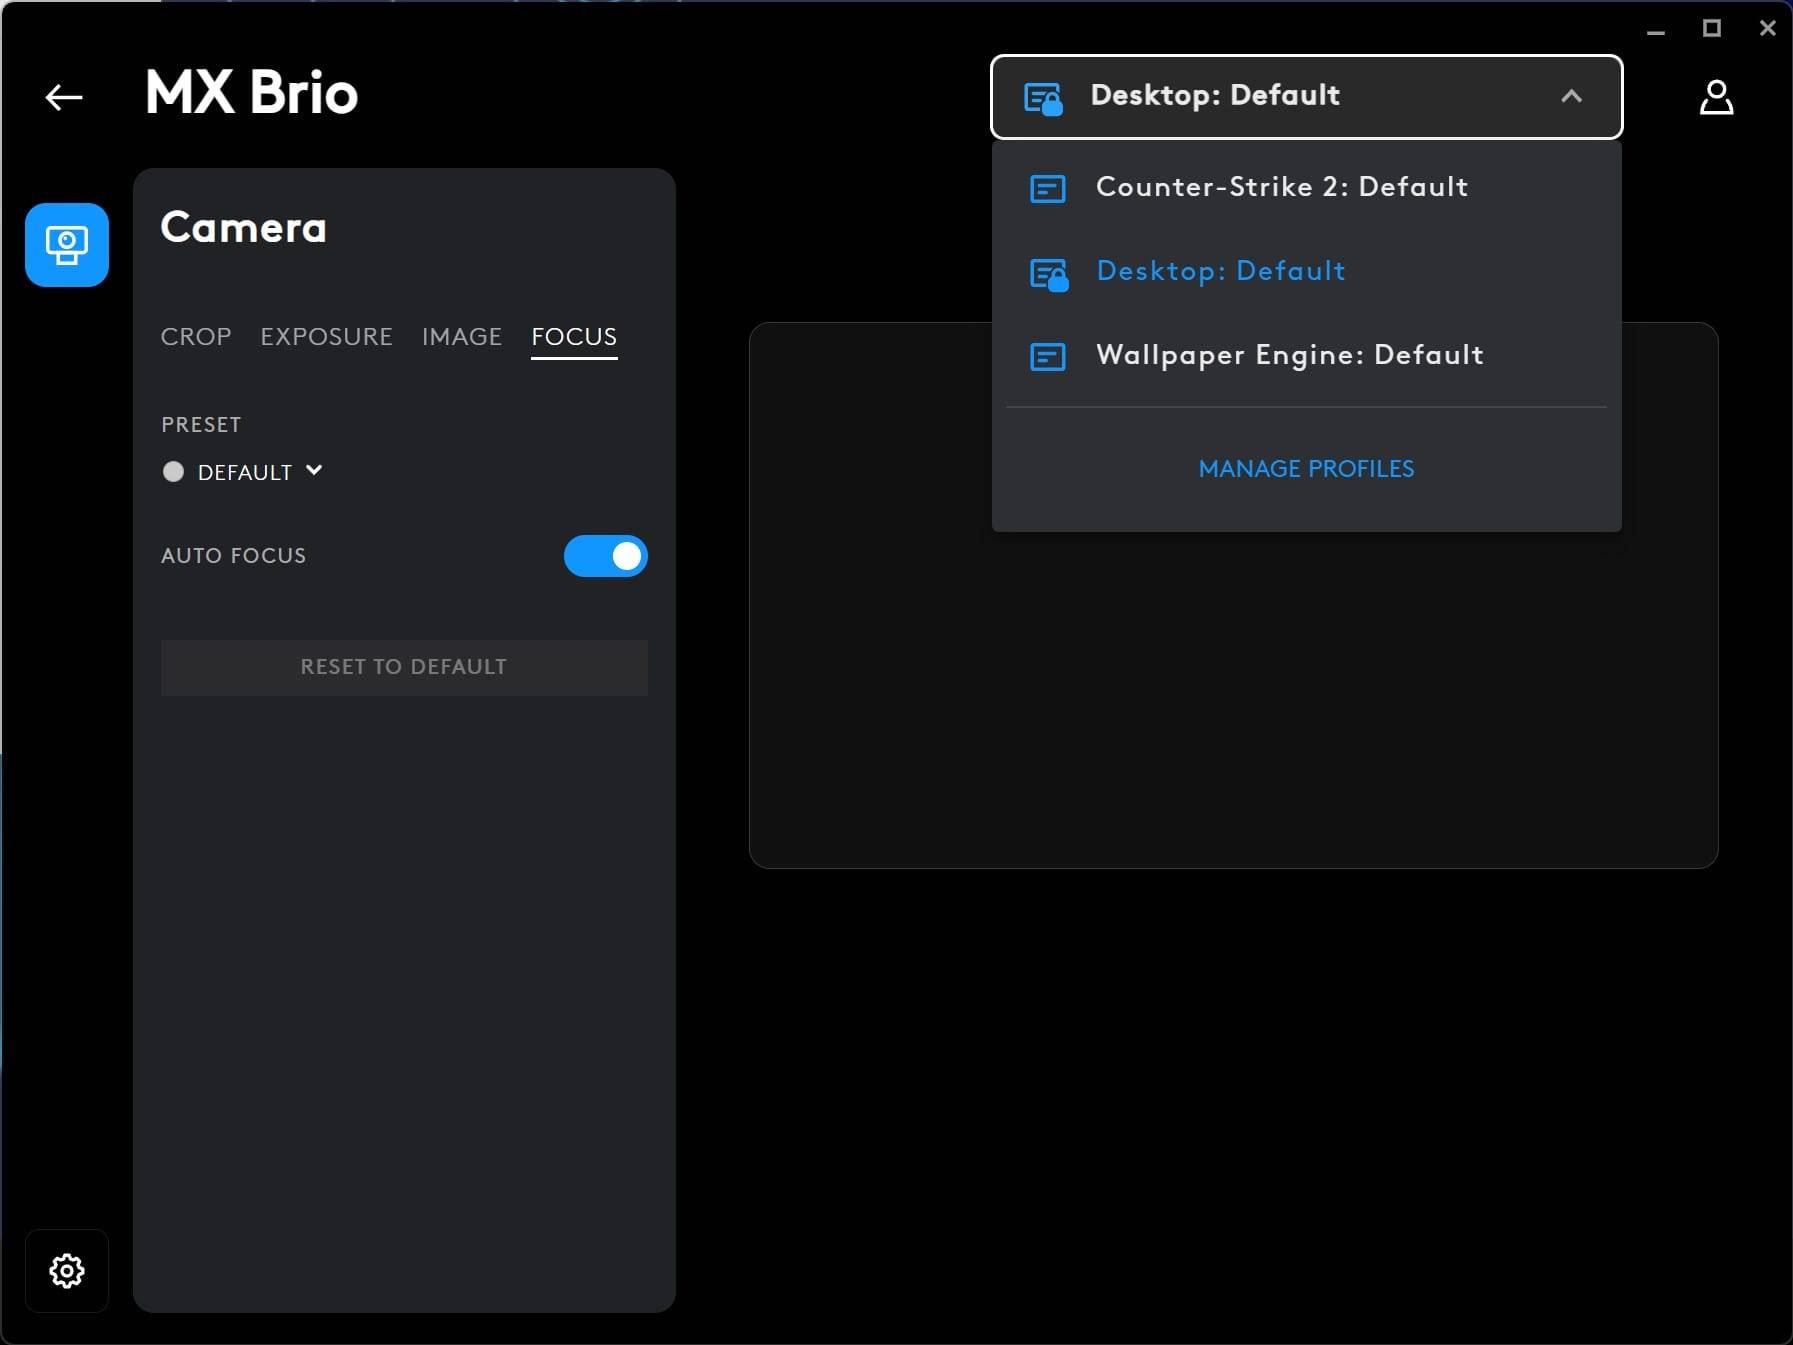Open MANAGE PROFILES link
The image size is (1793, 1345).
1306,468
